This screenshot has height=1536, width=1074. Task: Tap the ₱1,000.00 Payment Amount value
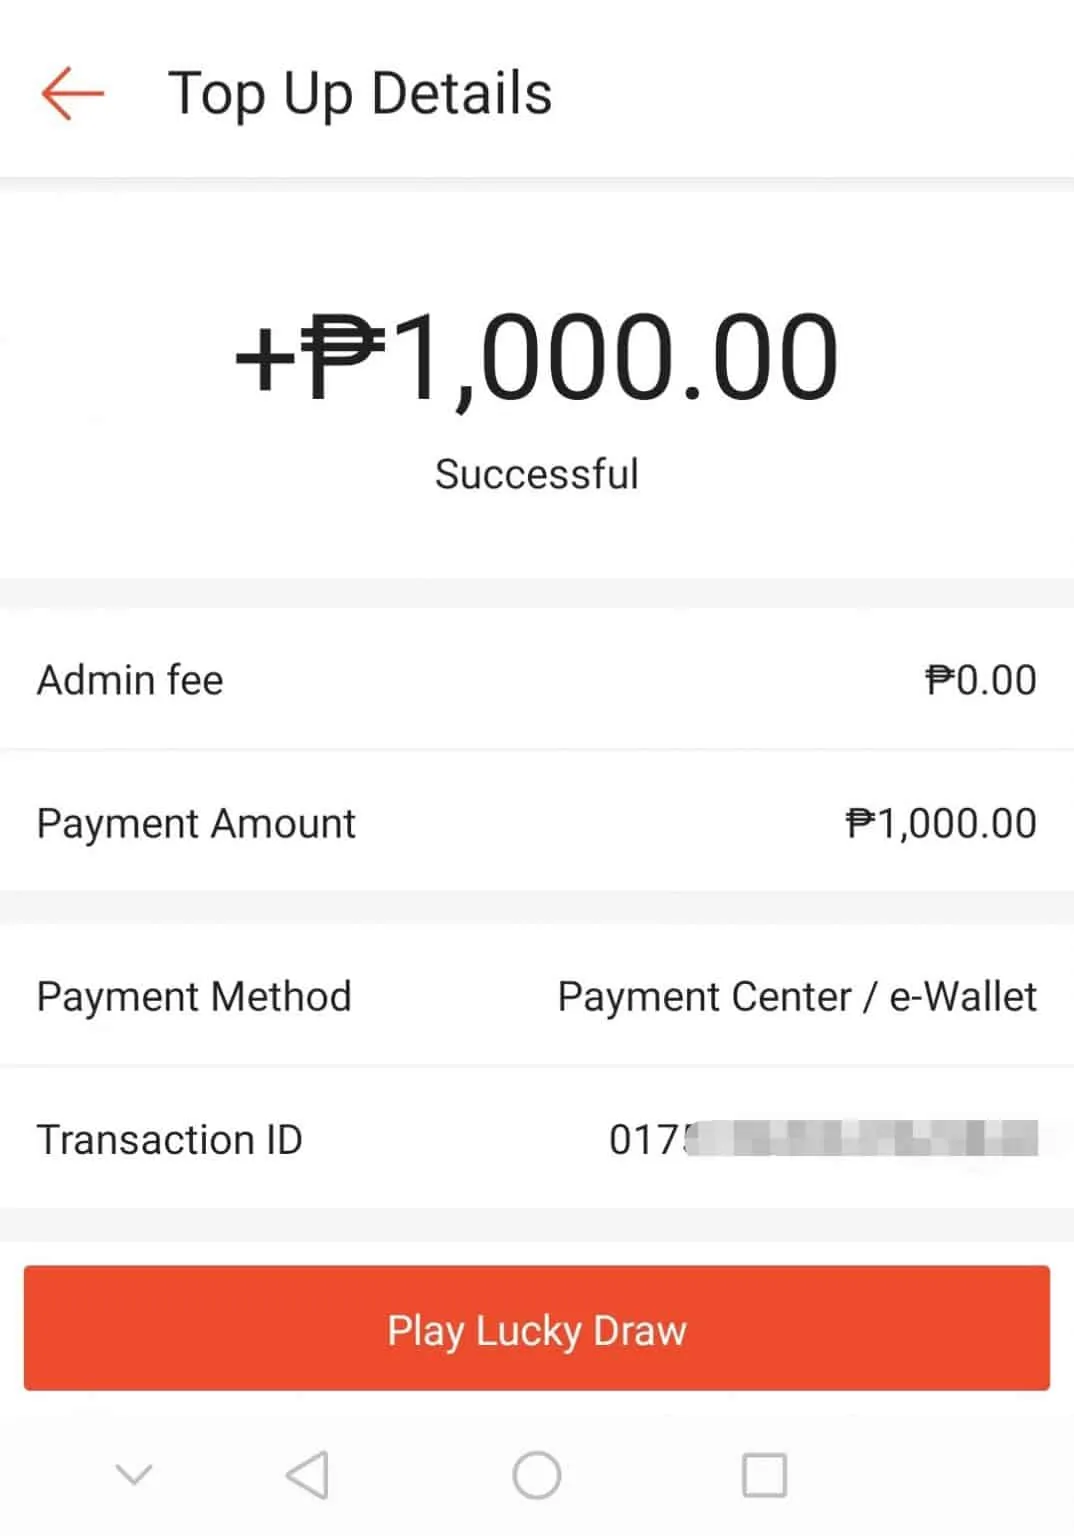[940, 824]
